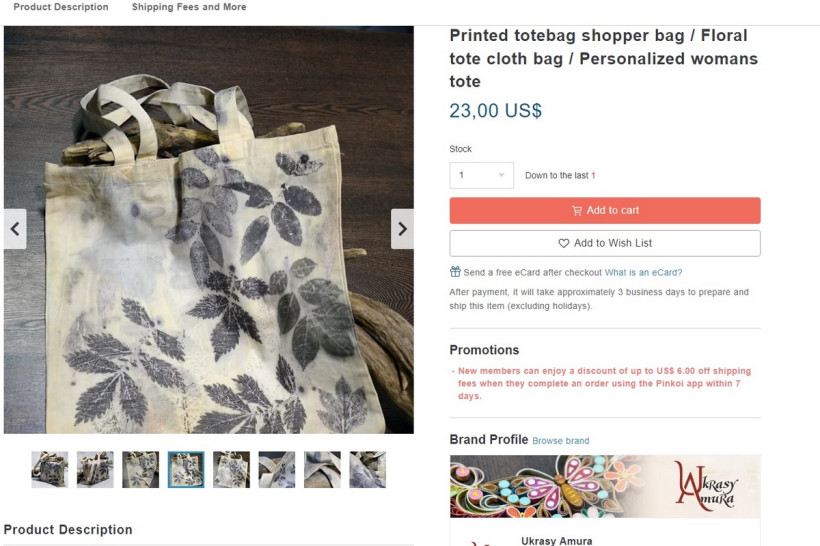
Task: Click the gift eCard icon
Action: [x=455, y=272]
